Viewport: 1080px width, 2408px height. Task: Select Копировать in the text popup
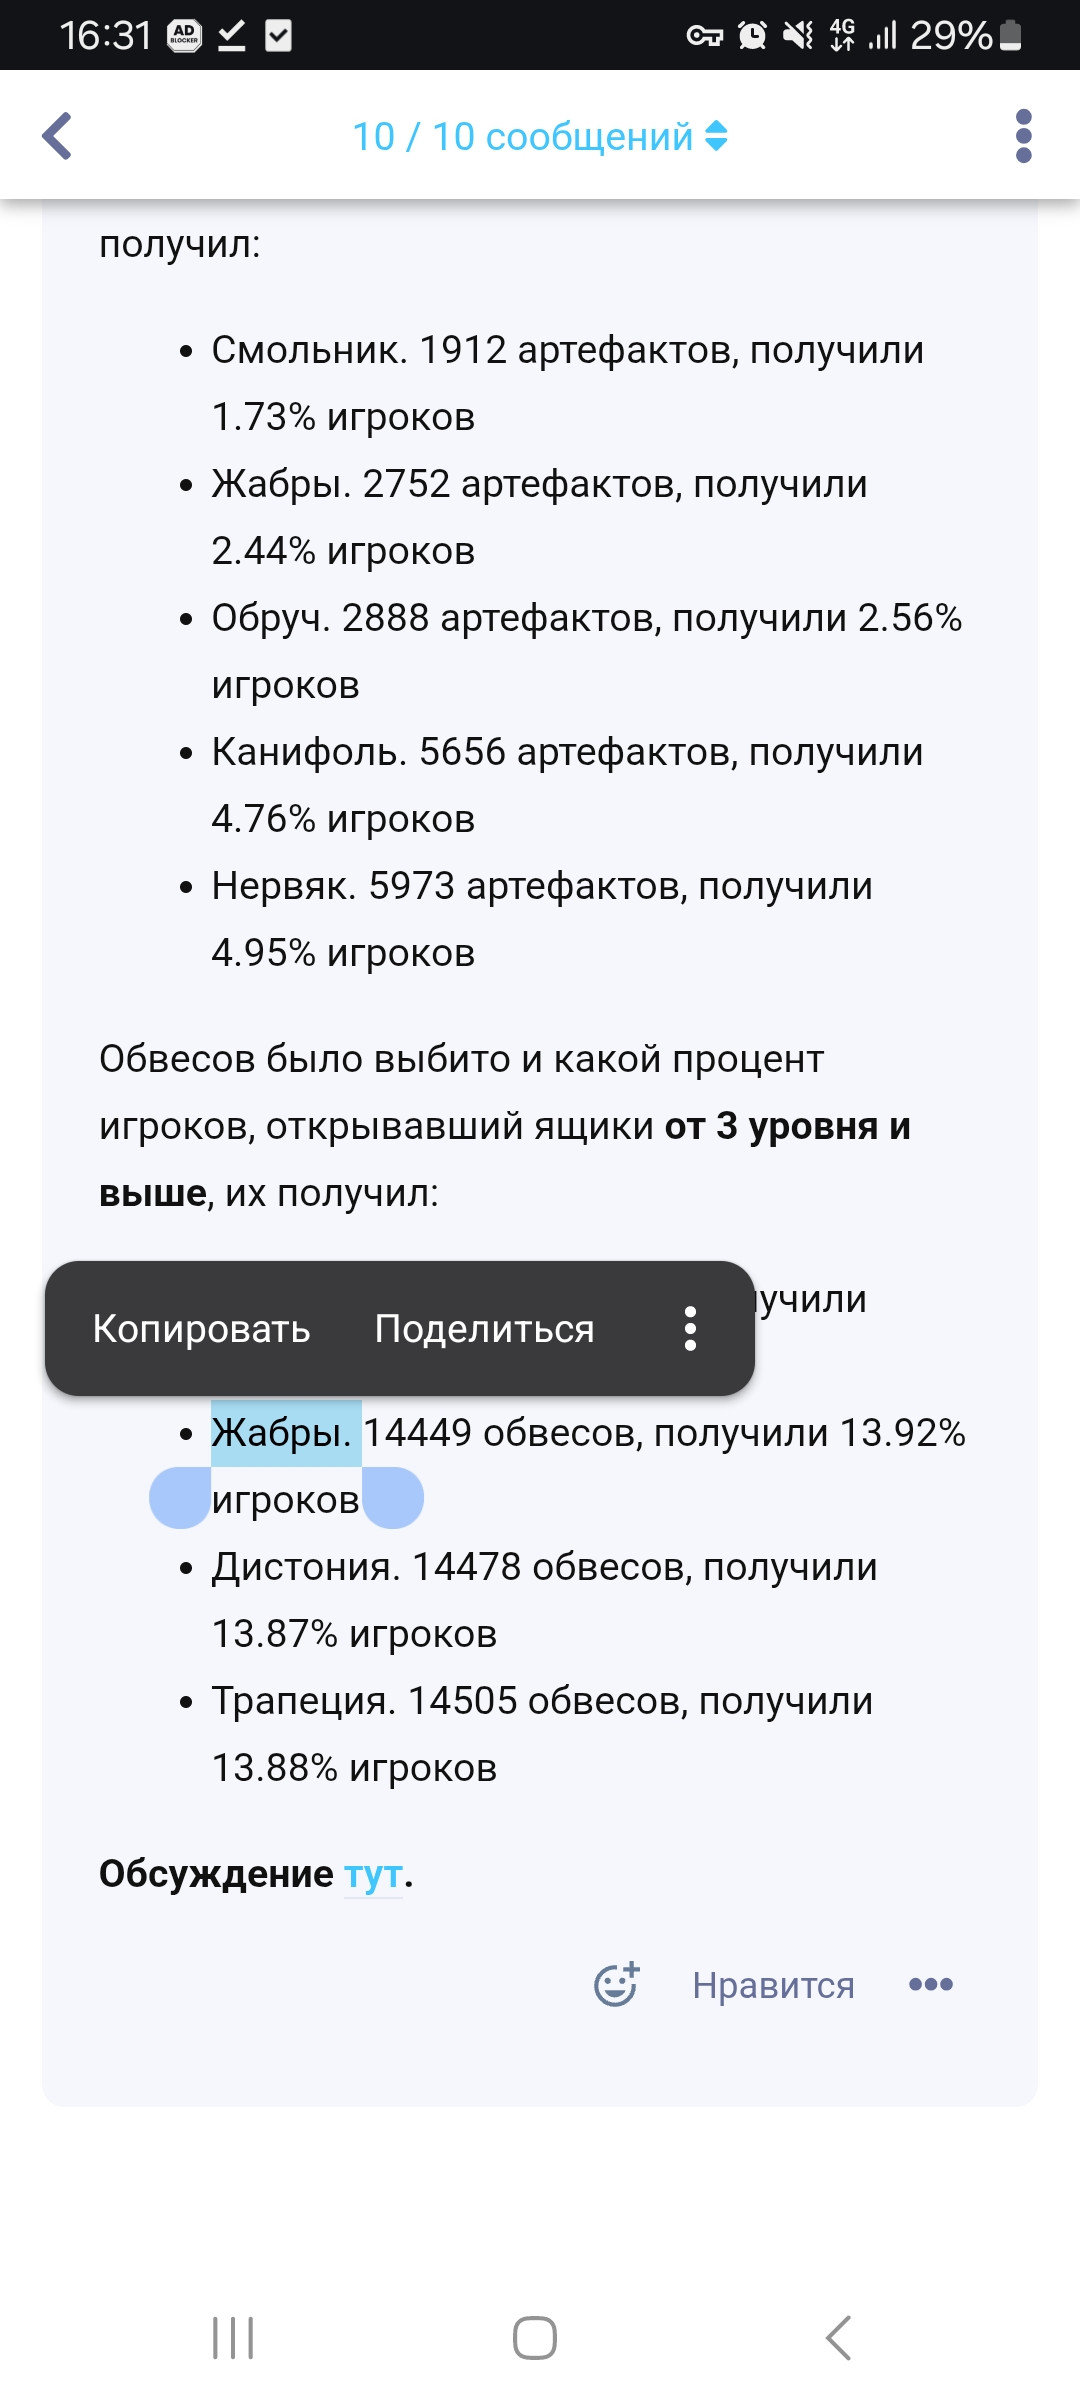[x=201, y=1329]
